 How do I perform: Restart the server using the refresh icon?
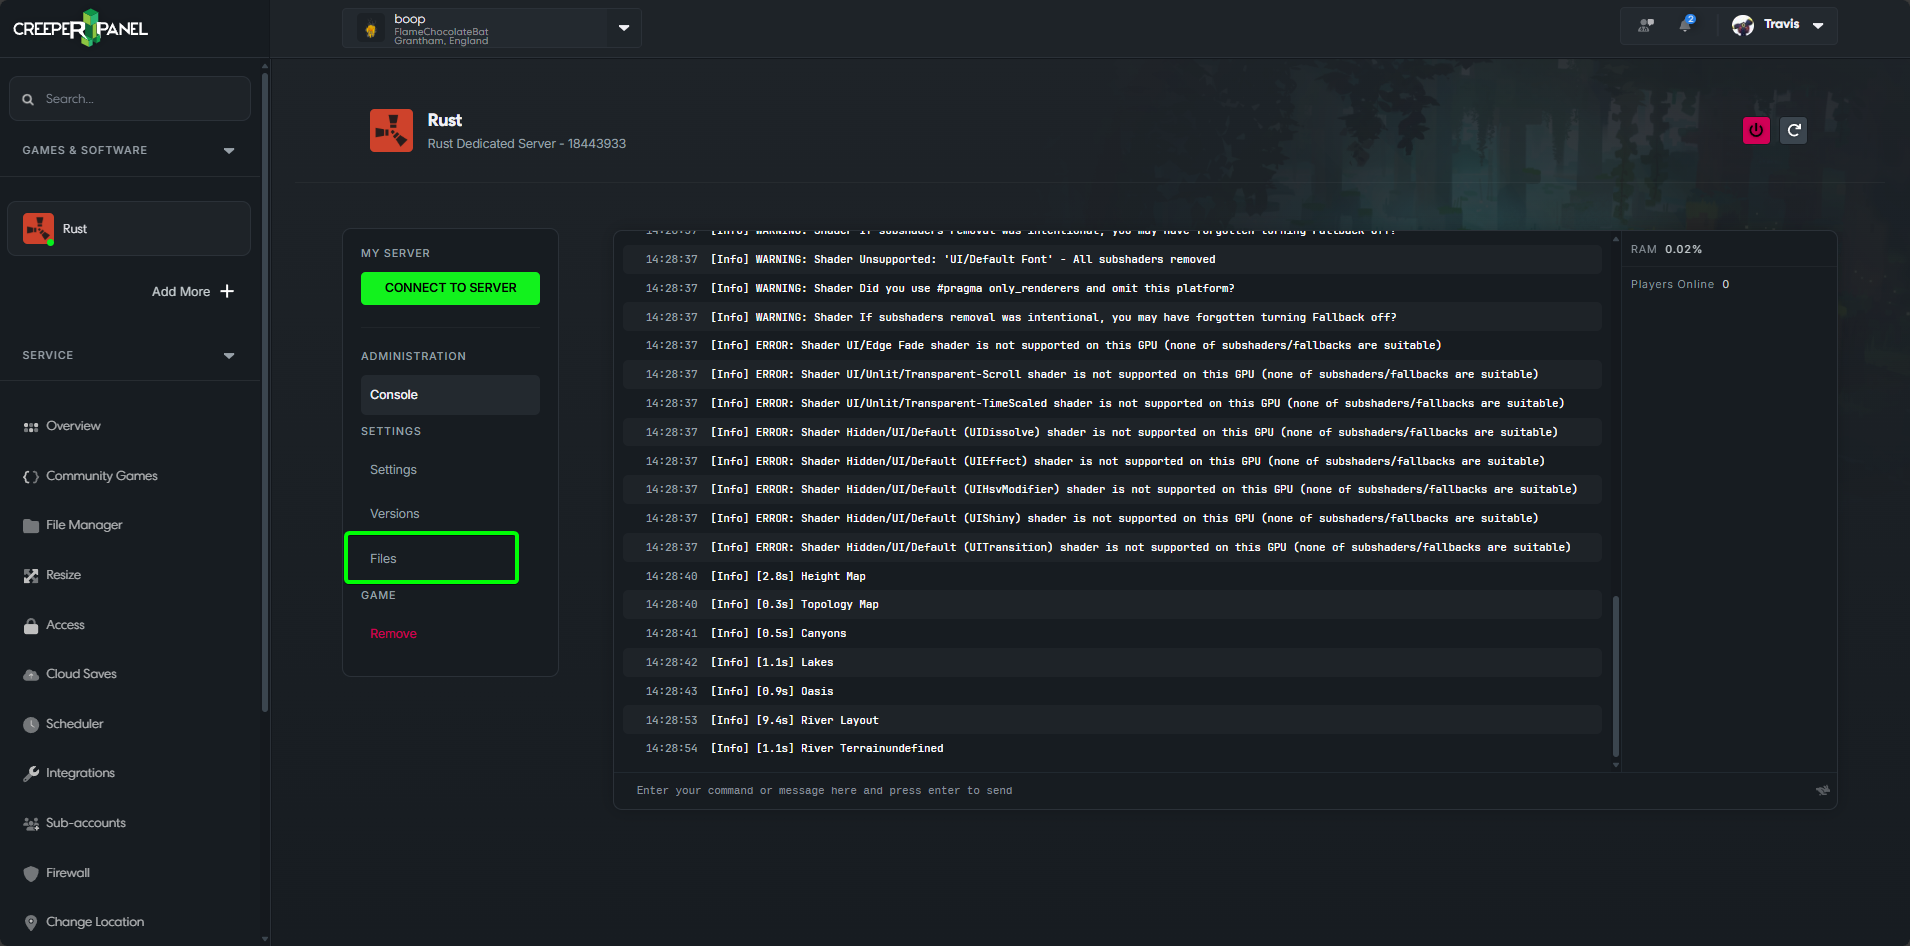click(x=1792, y=130)
